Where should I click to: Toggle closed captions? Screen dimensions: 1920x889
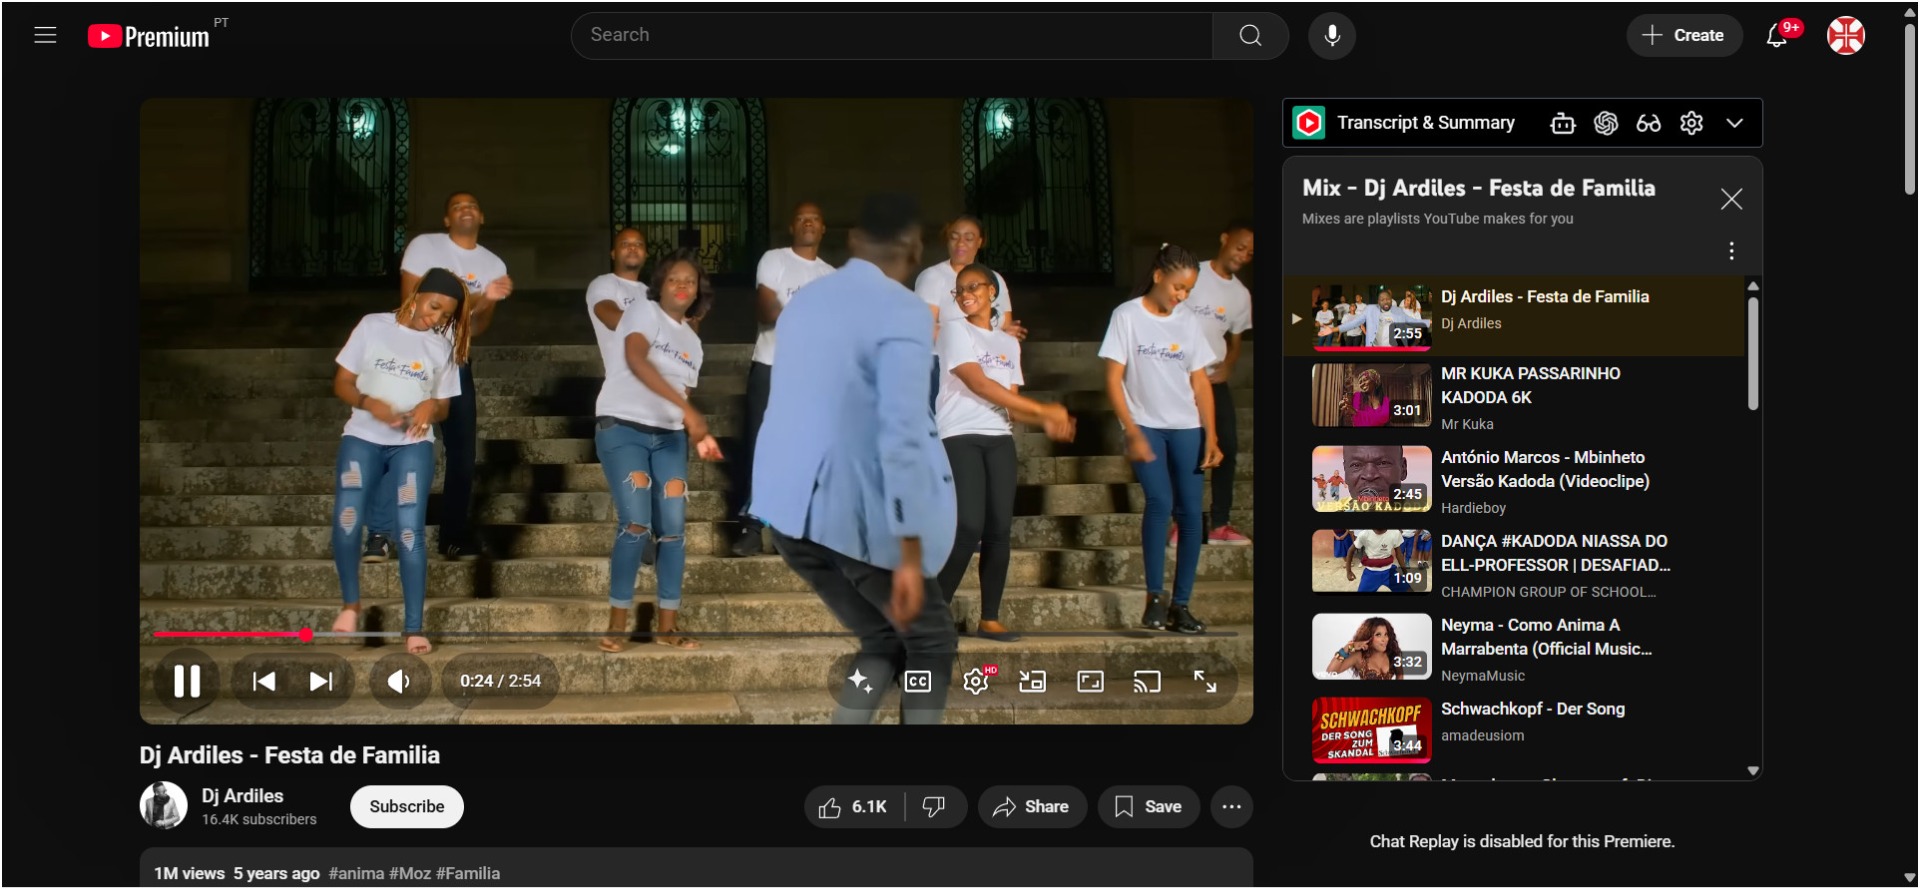coord(918,681)
